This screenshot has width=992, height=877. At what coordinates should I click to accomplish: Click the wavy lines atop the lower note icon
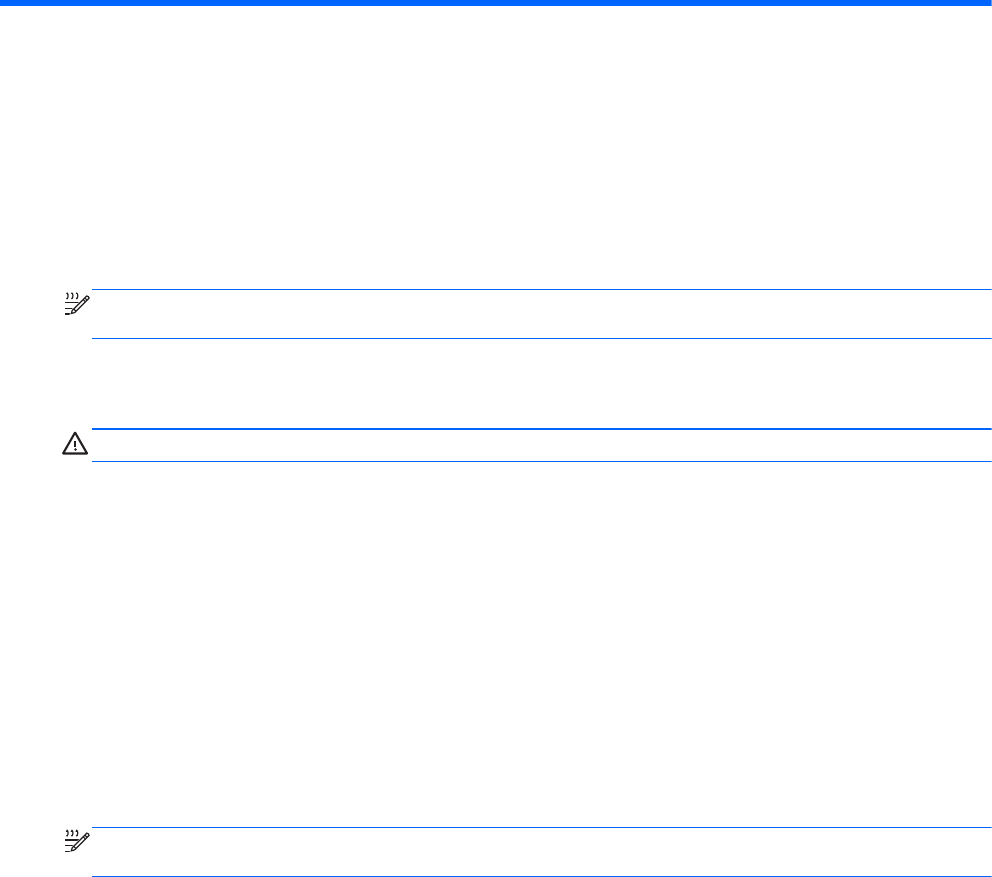[x=71, y=834]
